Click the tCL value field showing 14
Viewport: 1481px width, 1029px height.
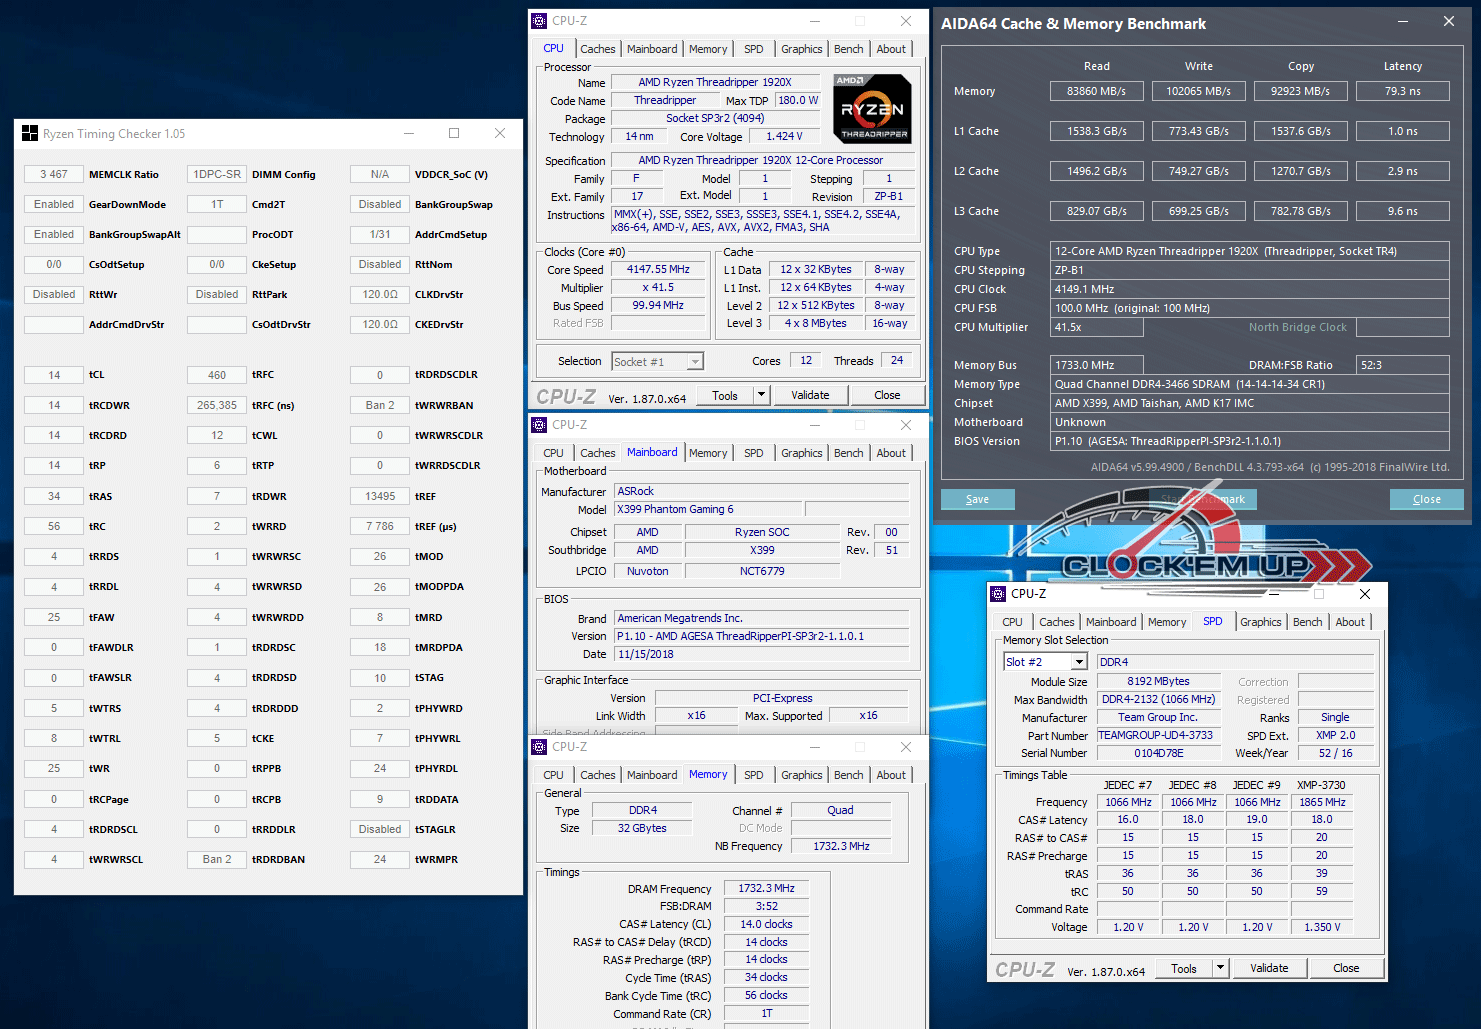pyautogui.click(x=54, y=375)
